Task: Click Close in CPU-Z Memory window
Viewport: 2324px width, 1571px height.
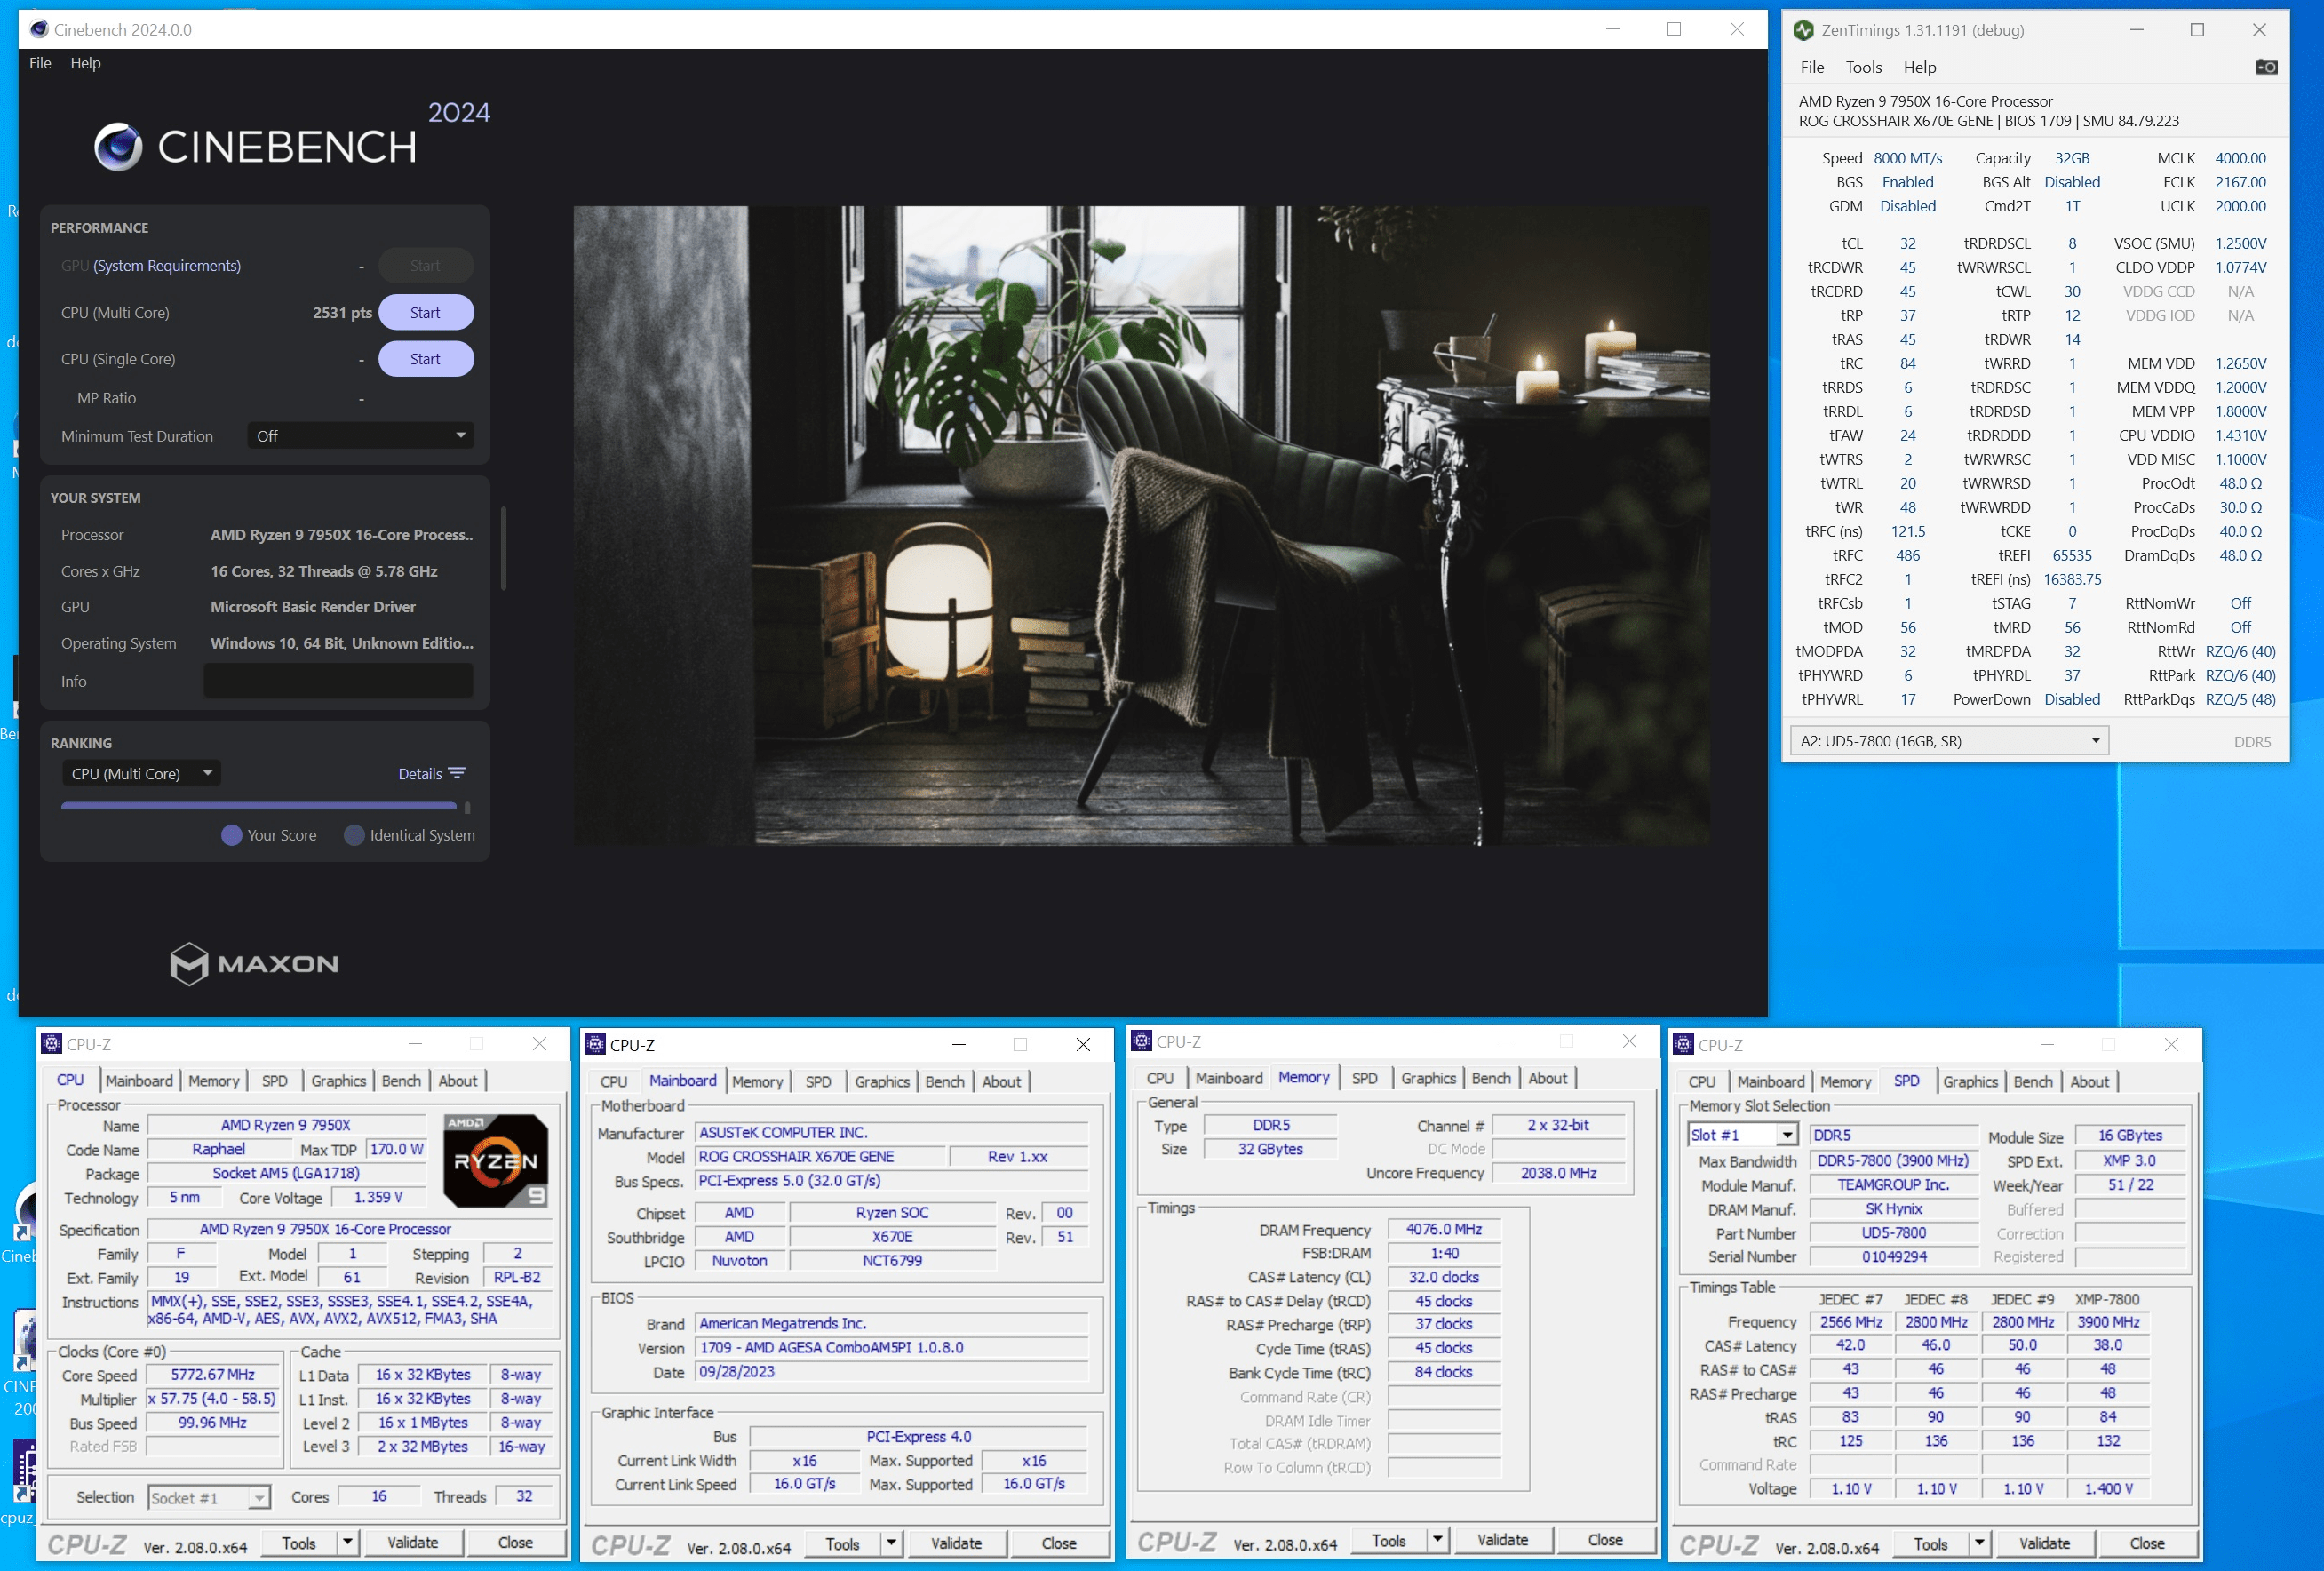Action: (x=1605, y=1541)
